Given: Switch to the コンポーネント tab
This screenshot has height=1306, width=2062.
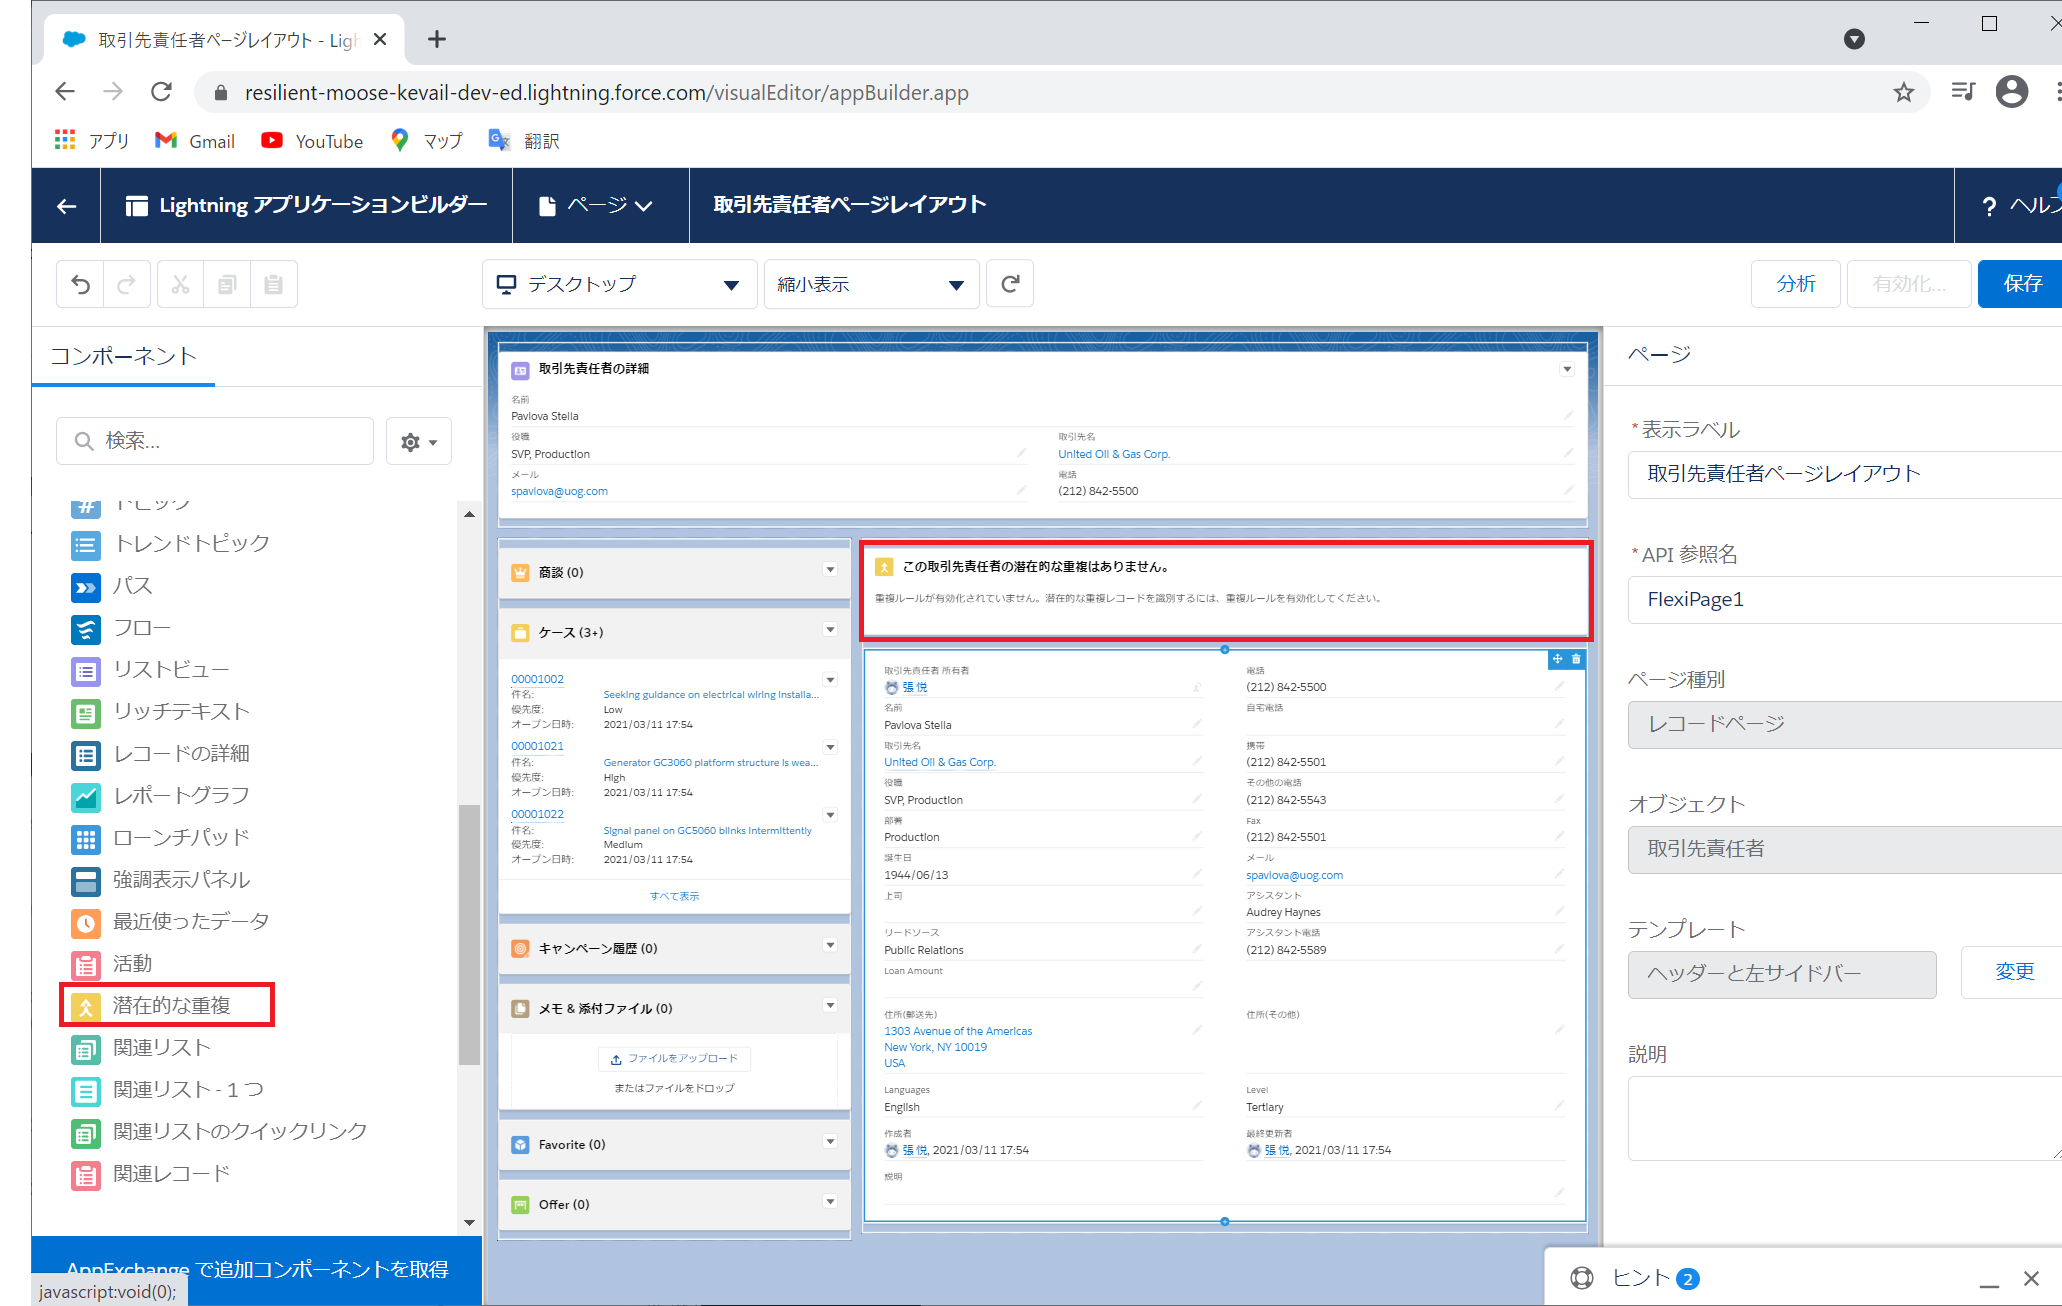Looking at the screenshot, I should [123, 356].
